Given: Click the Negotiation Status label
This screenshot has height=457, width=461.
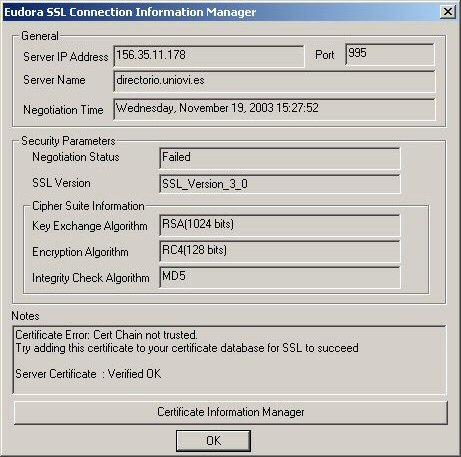Looking at the screenshot, I should point(76,157).
